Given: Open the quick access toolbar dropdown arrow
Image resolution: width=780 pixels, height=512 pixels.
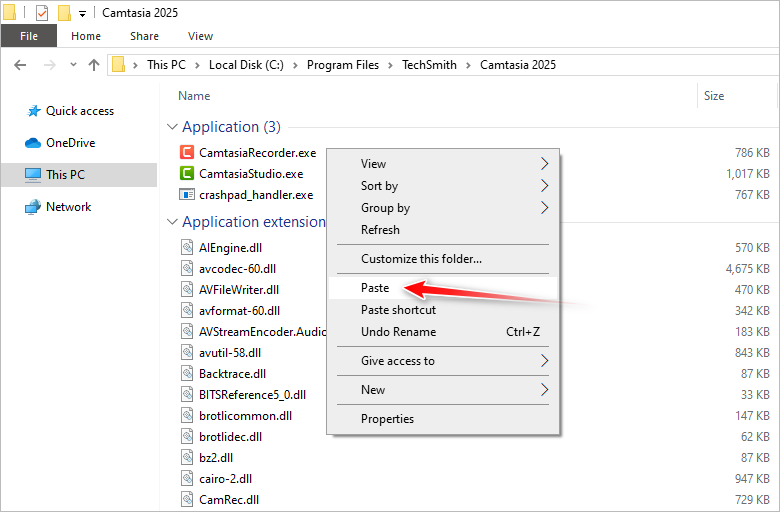Looking at the screenshot, I should [82, 14].
